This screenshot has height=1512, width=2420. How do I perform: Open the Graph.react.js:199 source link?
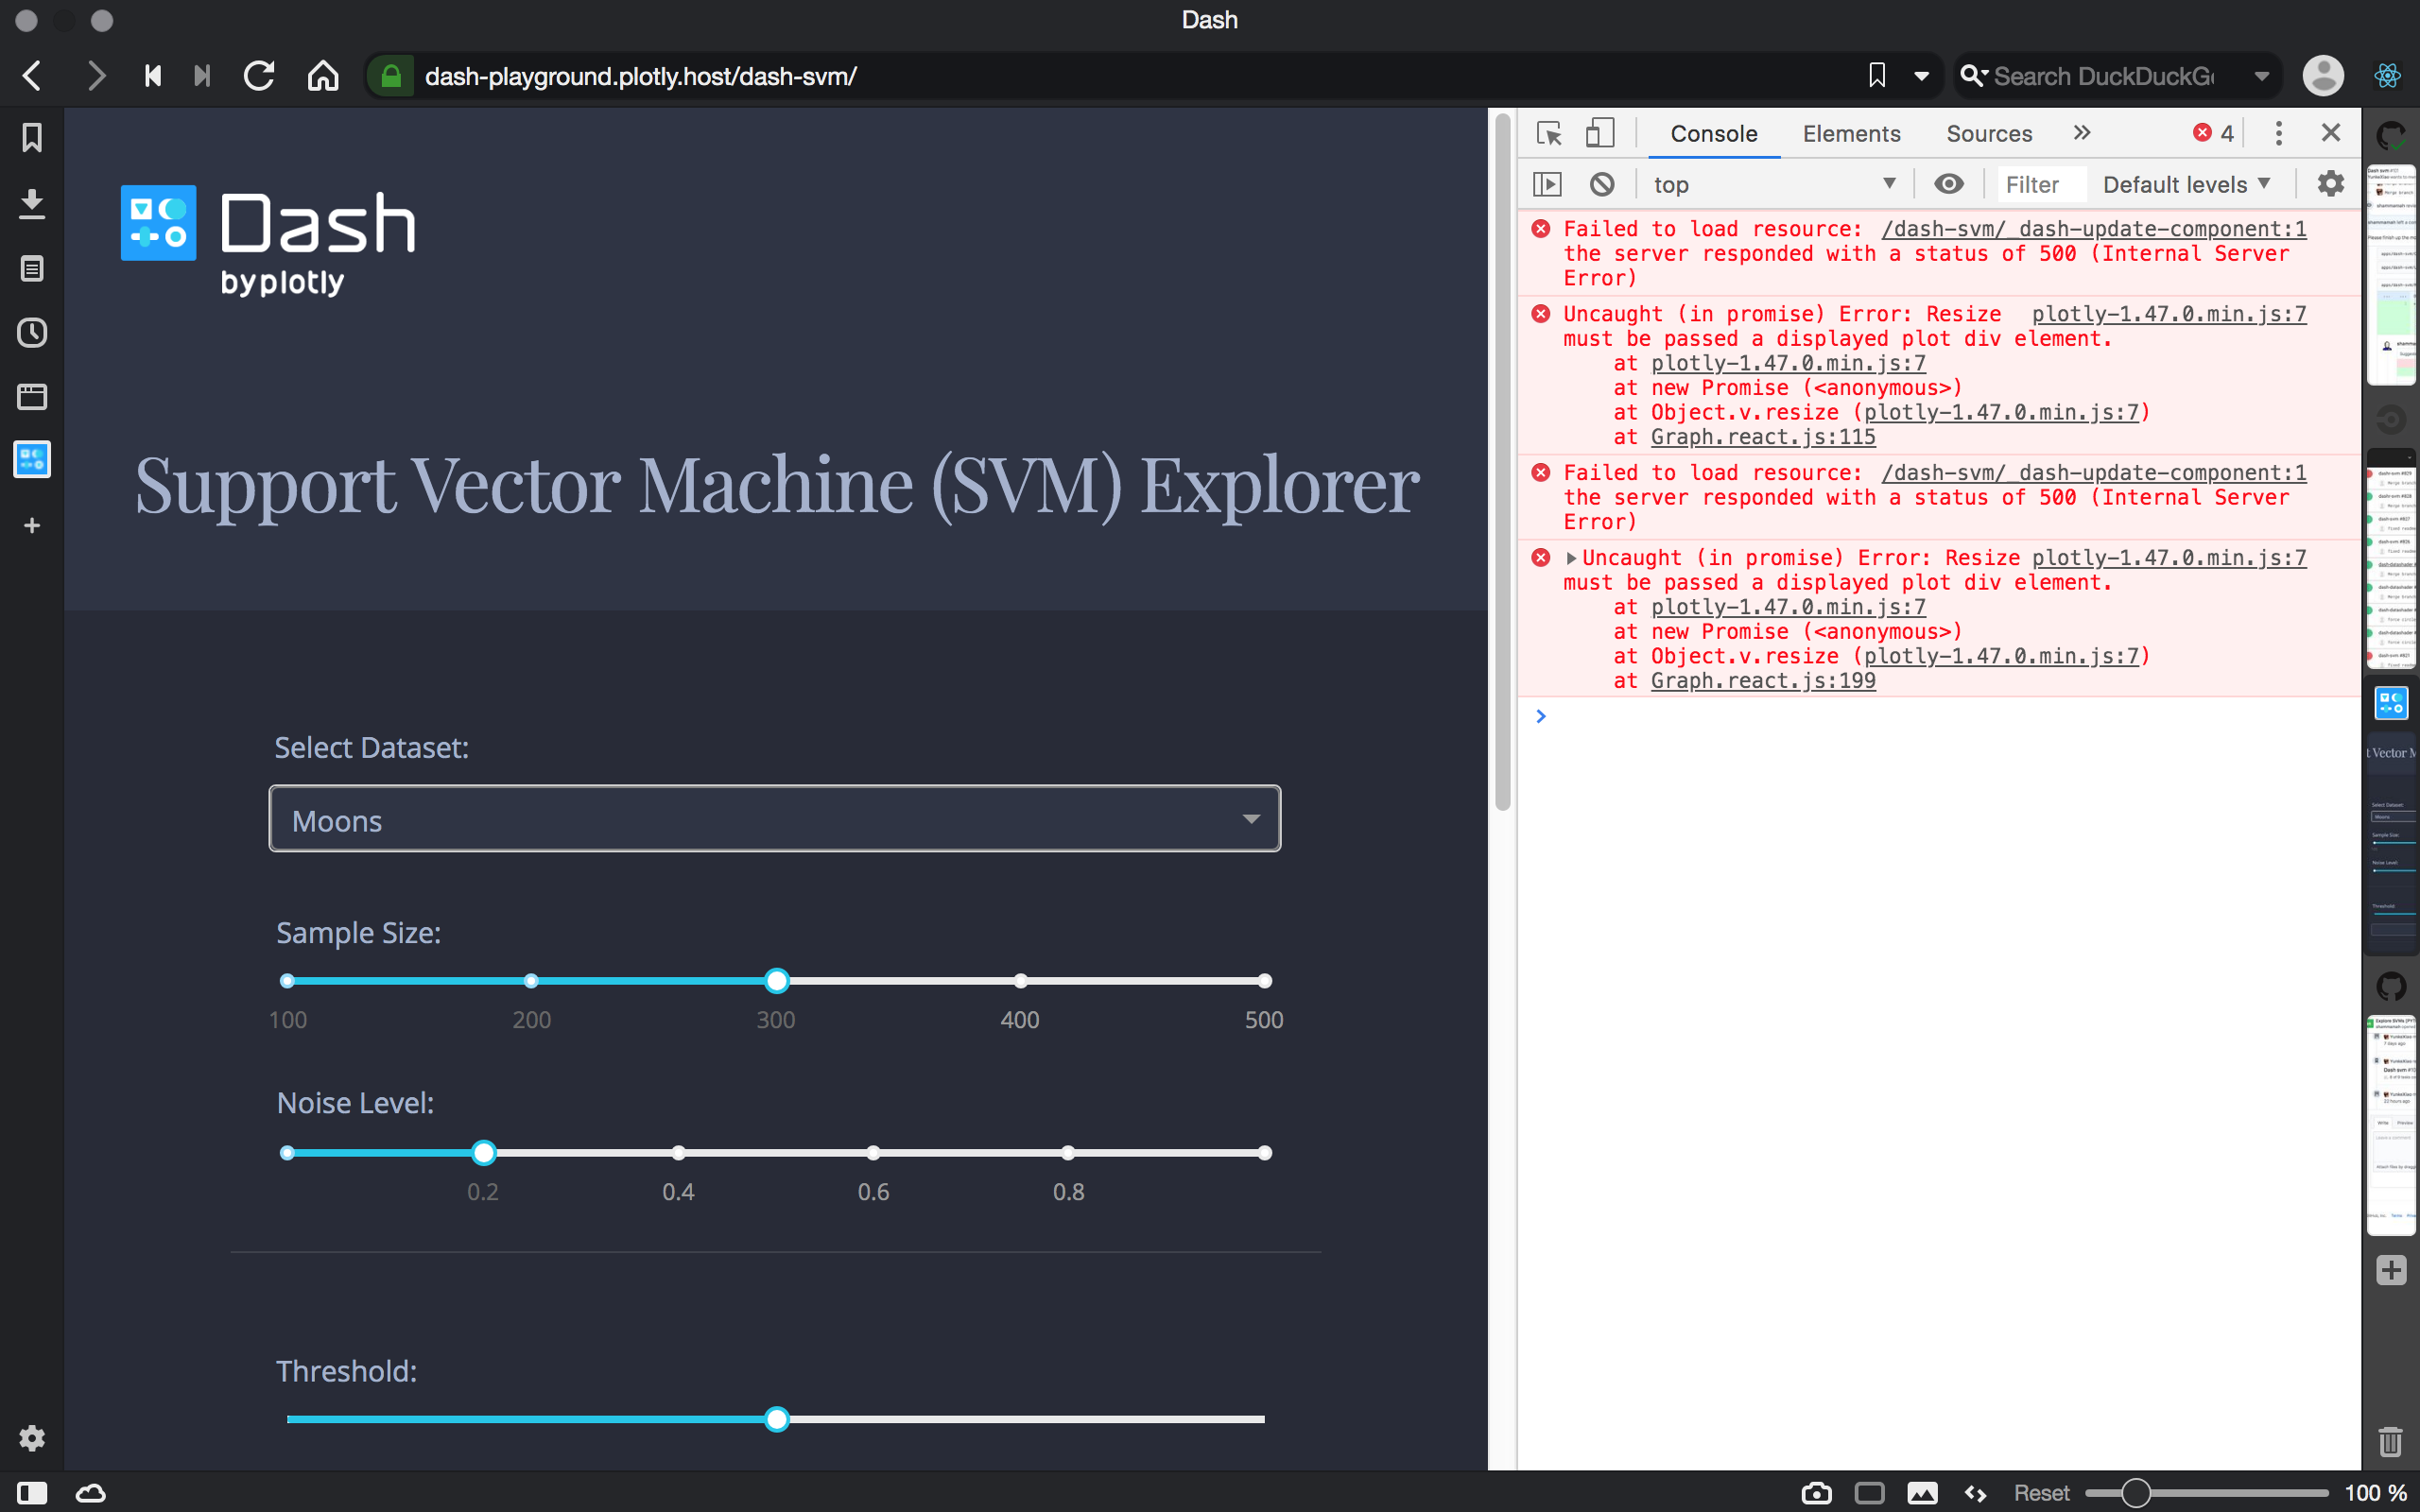[1762, 681]
